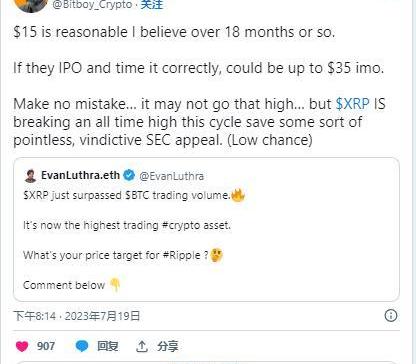Open replies via the blue speech bubble icon

pyautogui.click(x=82, y=346)
